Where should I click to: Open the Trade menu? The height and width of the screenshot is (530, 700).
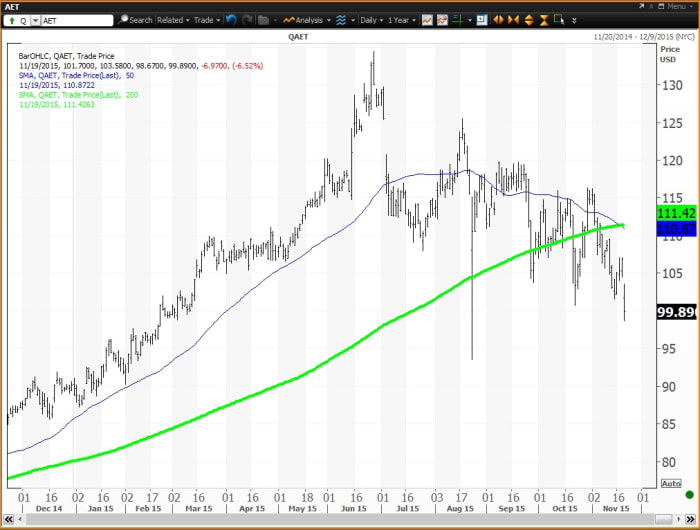(x=207, y=20)
